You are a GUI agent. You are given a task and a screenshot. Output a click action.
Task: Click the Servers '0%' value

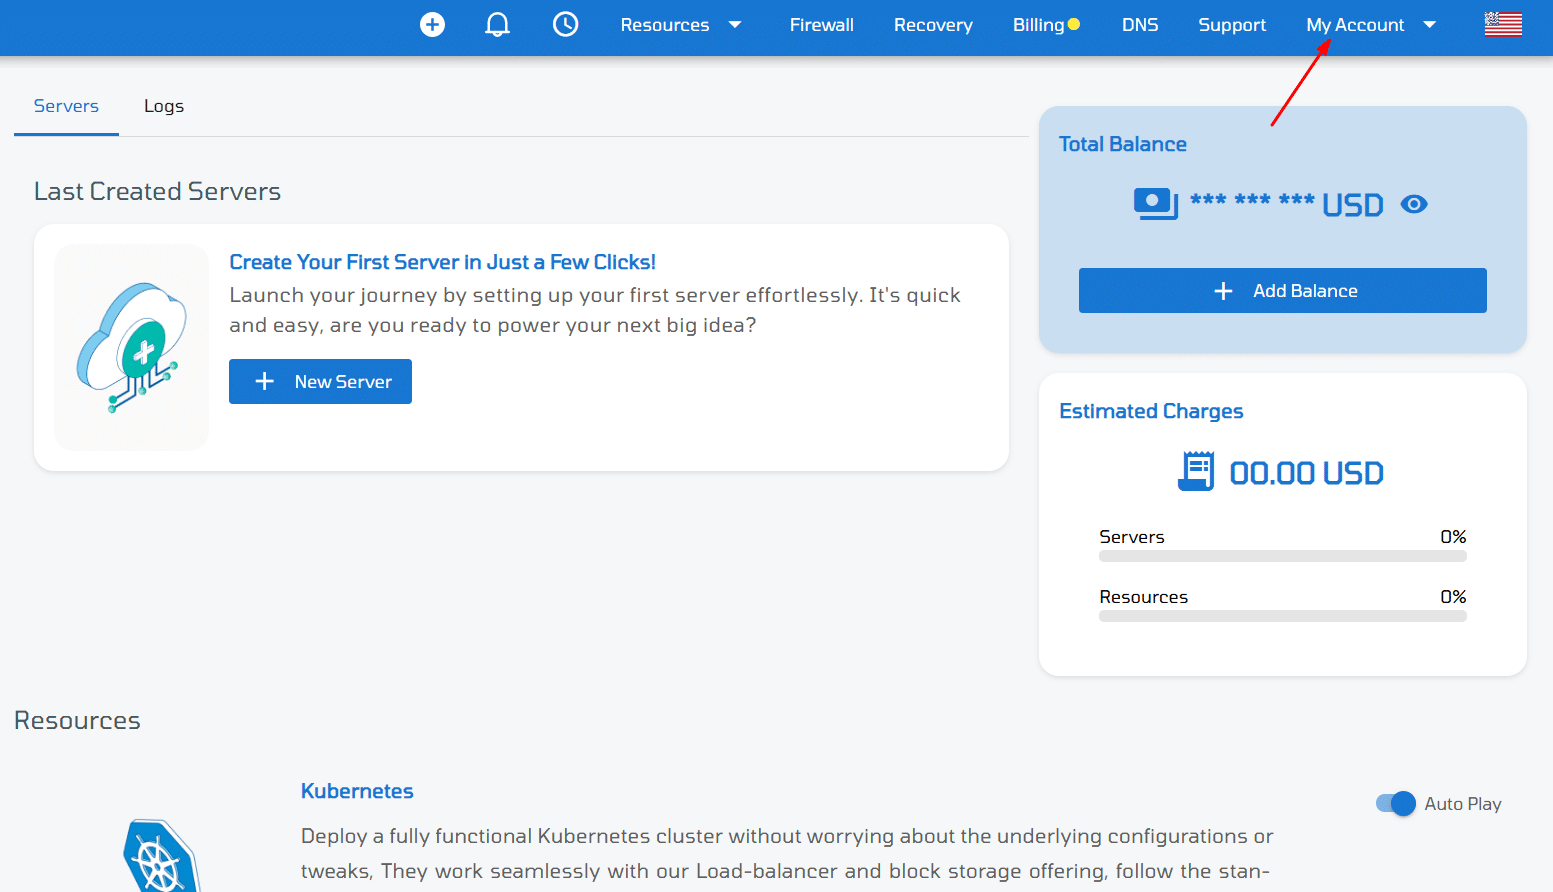1453,537
